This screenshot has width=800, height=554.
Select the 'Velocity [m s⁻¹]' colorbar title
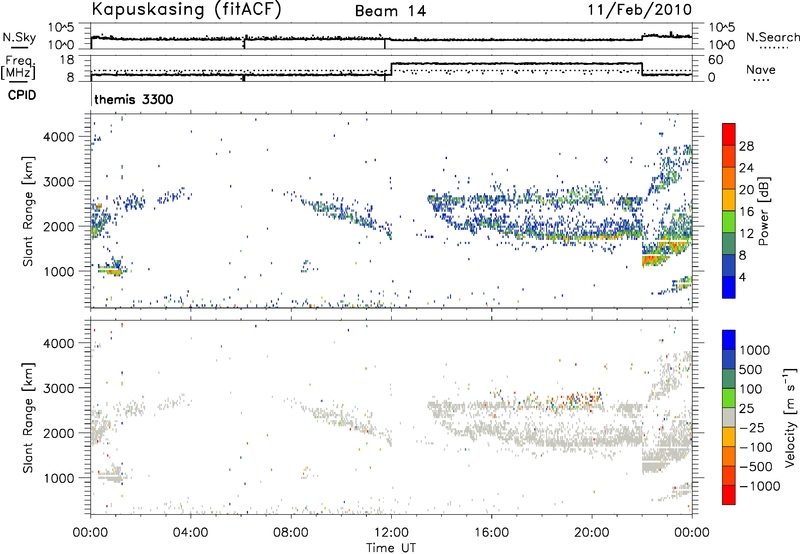790,417
